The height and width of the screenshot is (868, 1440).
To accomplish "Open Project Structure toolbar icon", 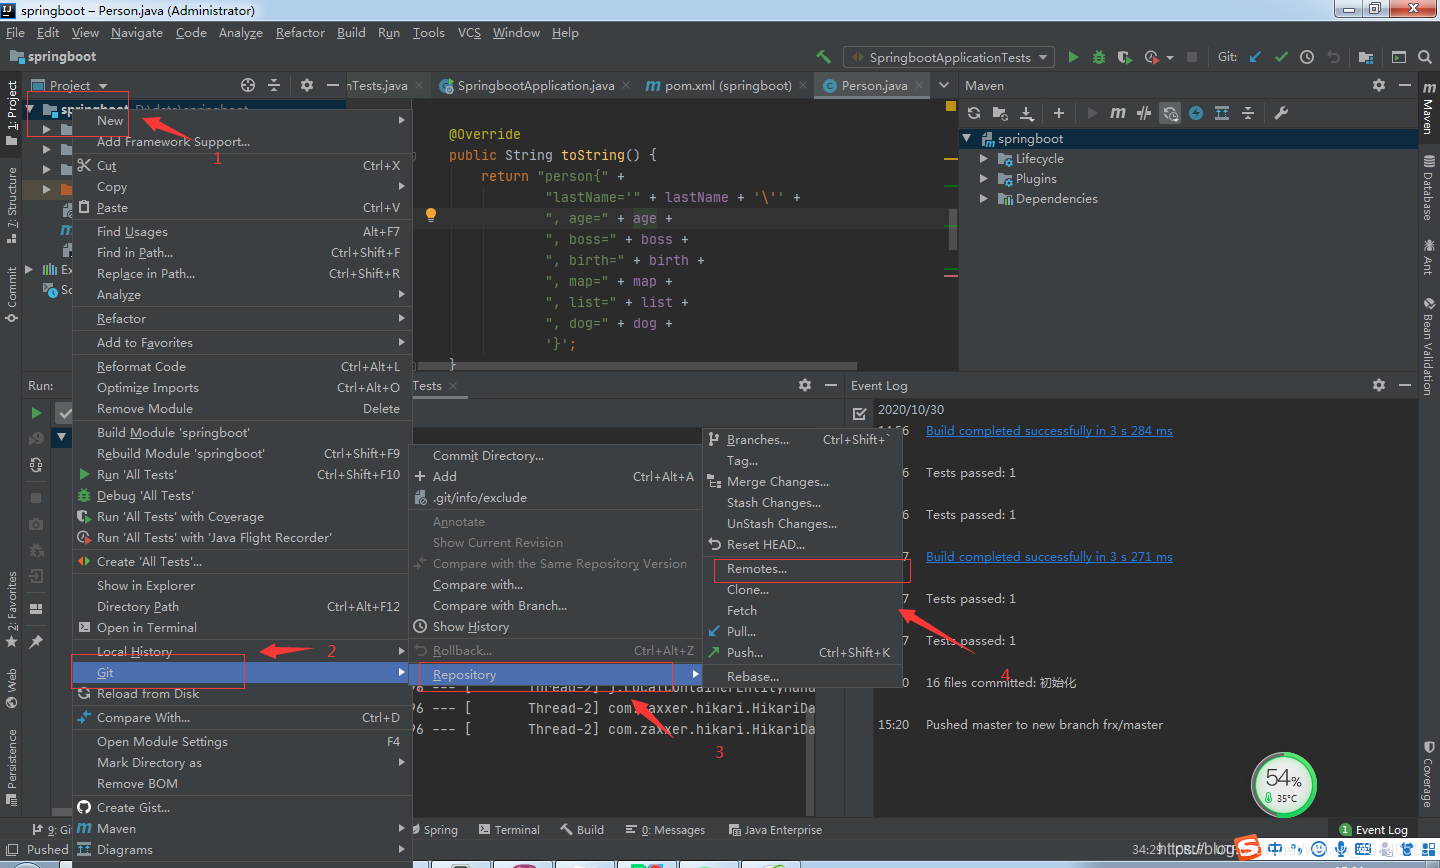I will [1365, 57].
